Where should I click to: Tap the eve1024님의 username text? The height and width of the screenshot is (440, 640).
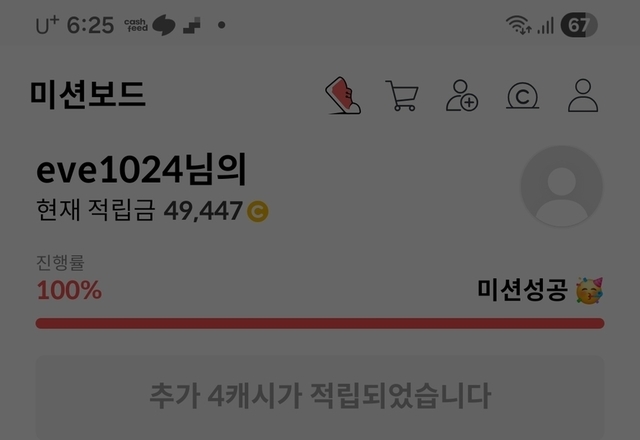point(141,169)
